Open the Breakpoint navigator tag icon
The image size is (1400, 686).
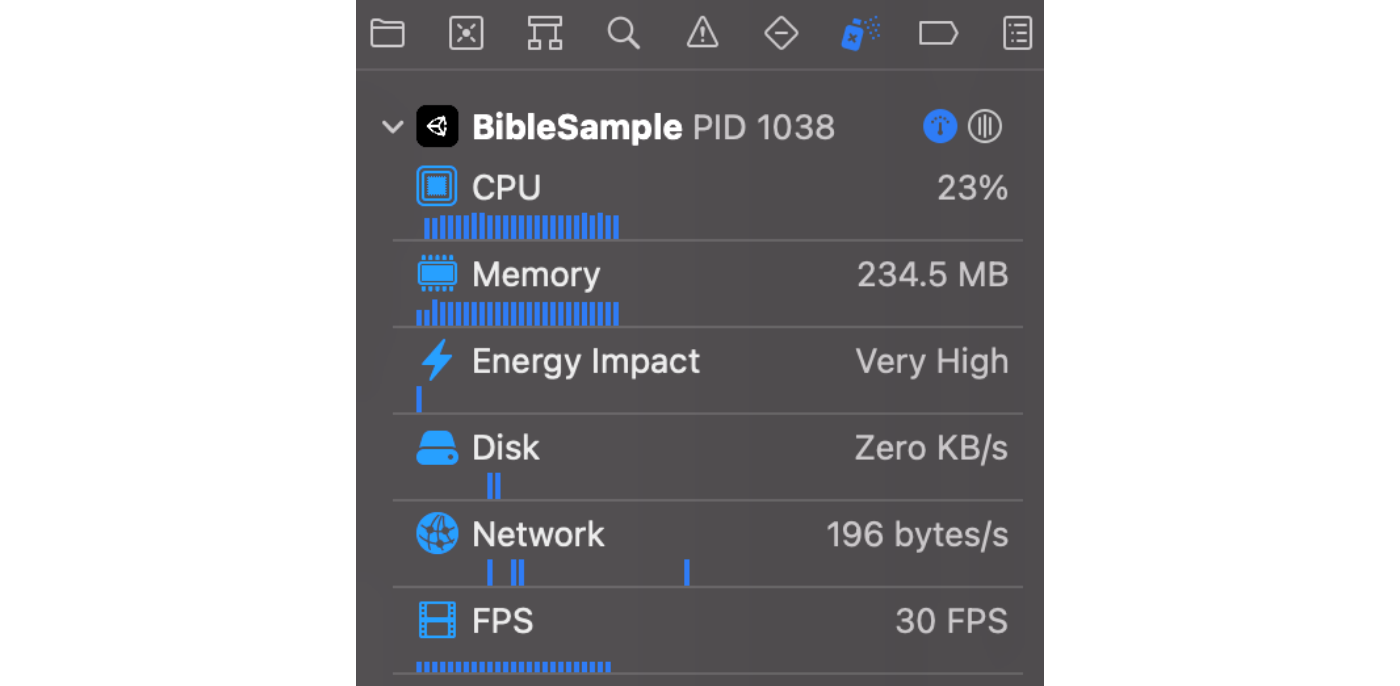click(x=938, y=33)
